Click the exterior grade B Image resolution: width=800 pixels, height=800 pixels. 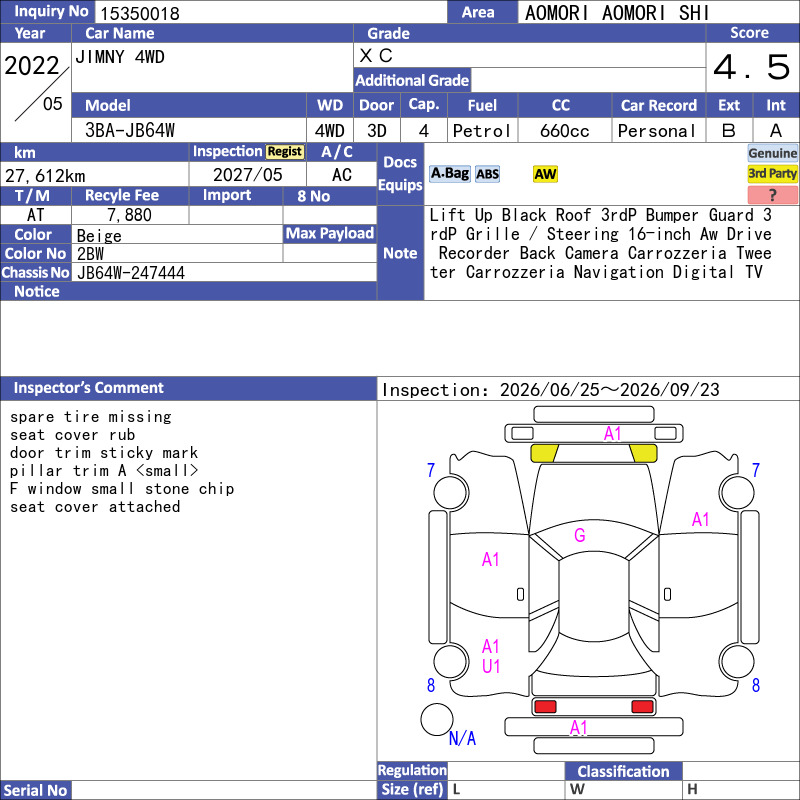coord(729,131)
